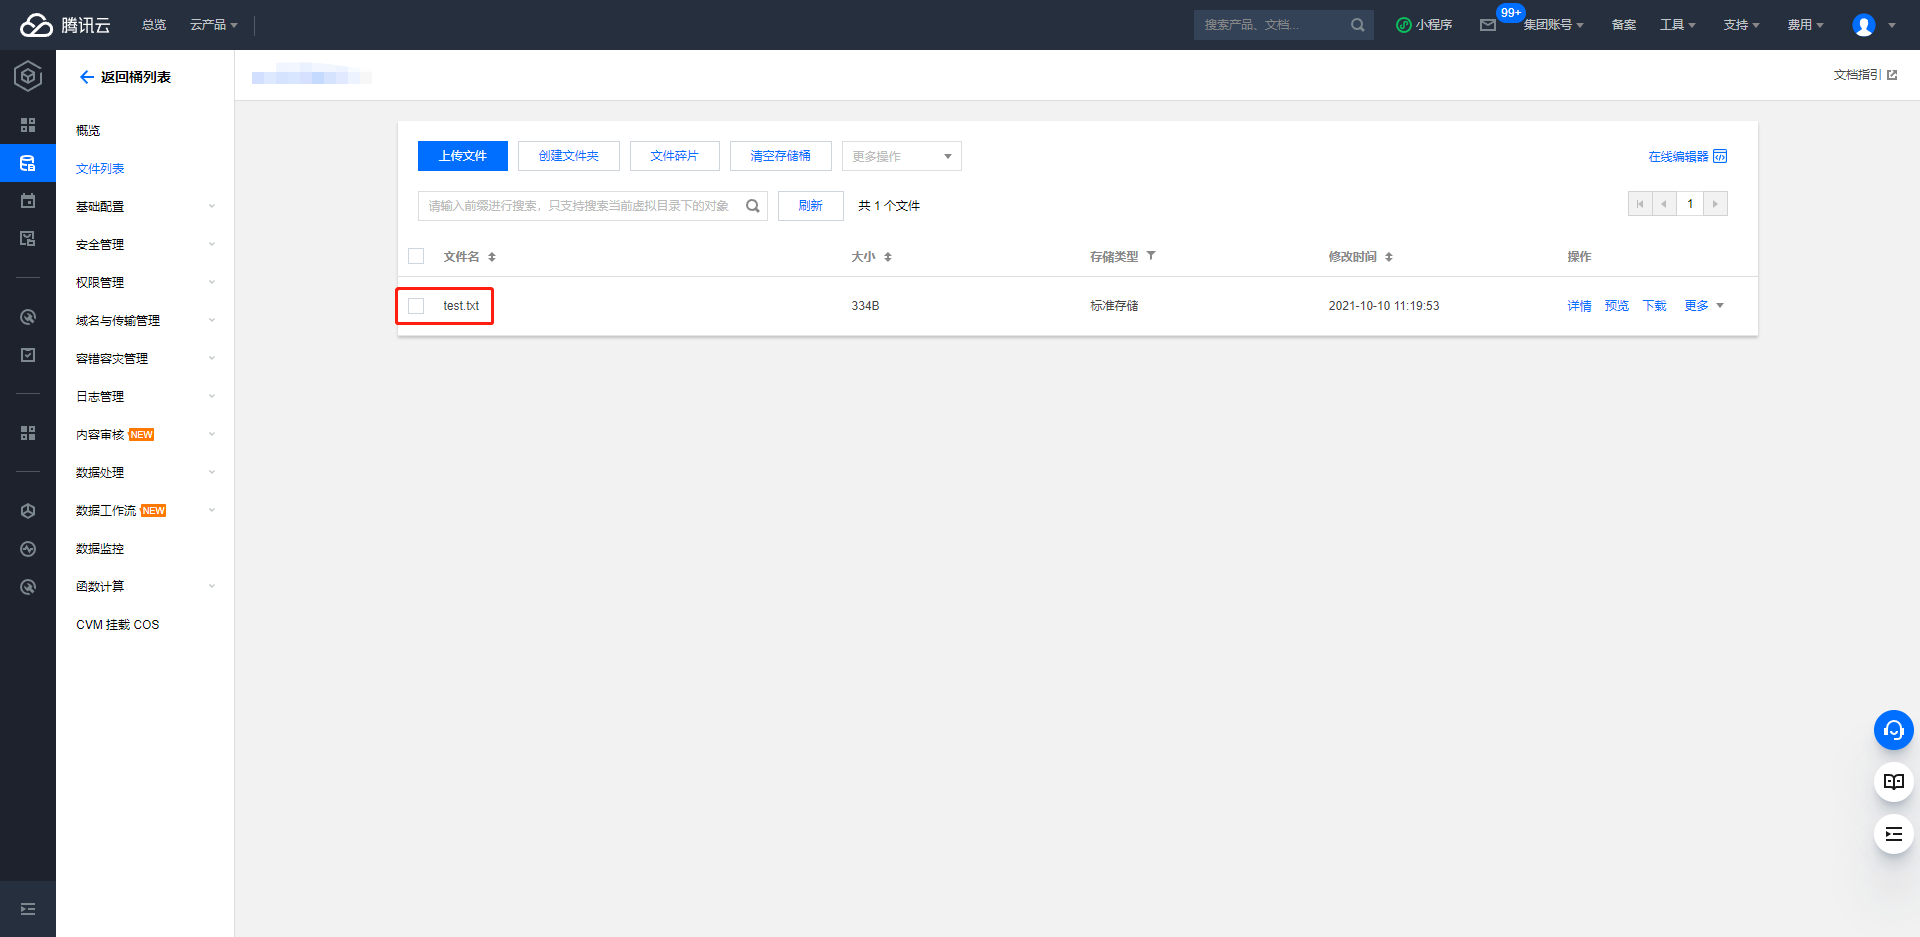Click 下载 for test.txt
This screenshot has height=937, width=1920.
tap(1655, 306)
